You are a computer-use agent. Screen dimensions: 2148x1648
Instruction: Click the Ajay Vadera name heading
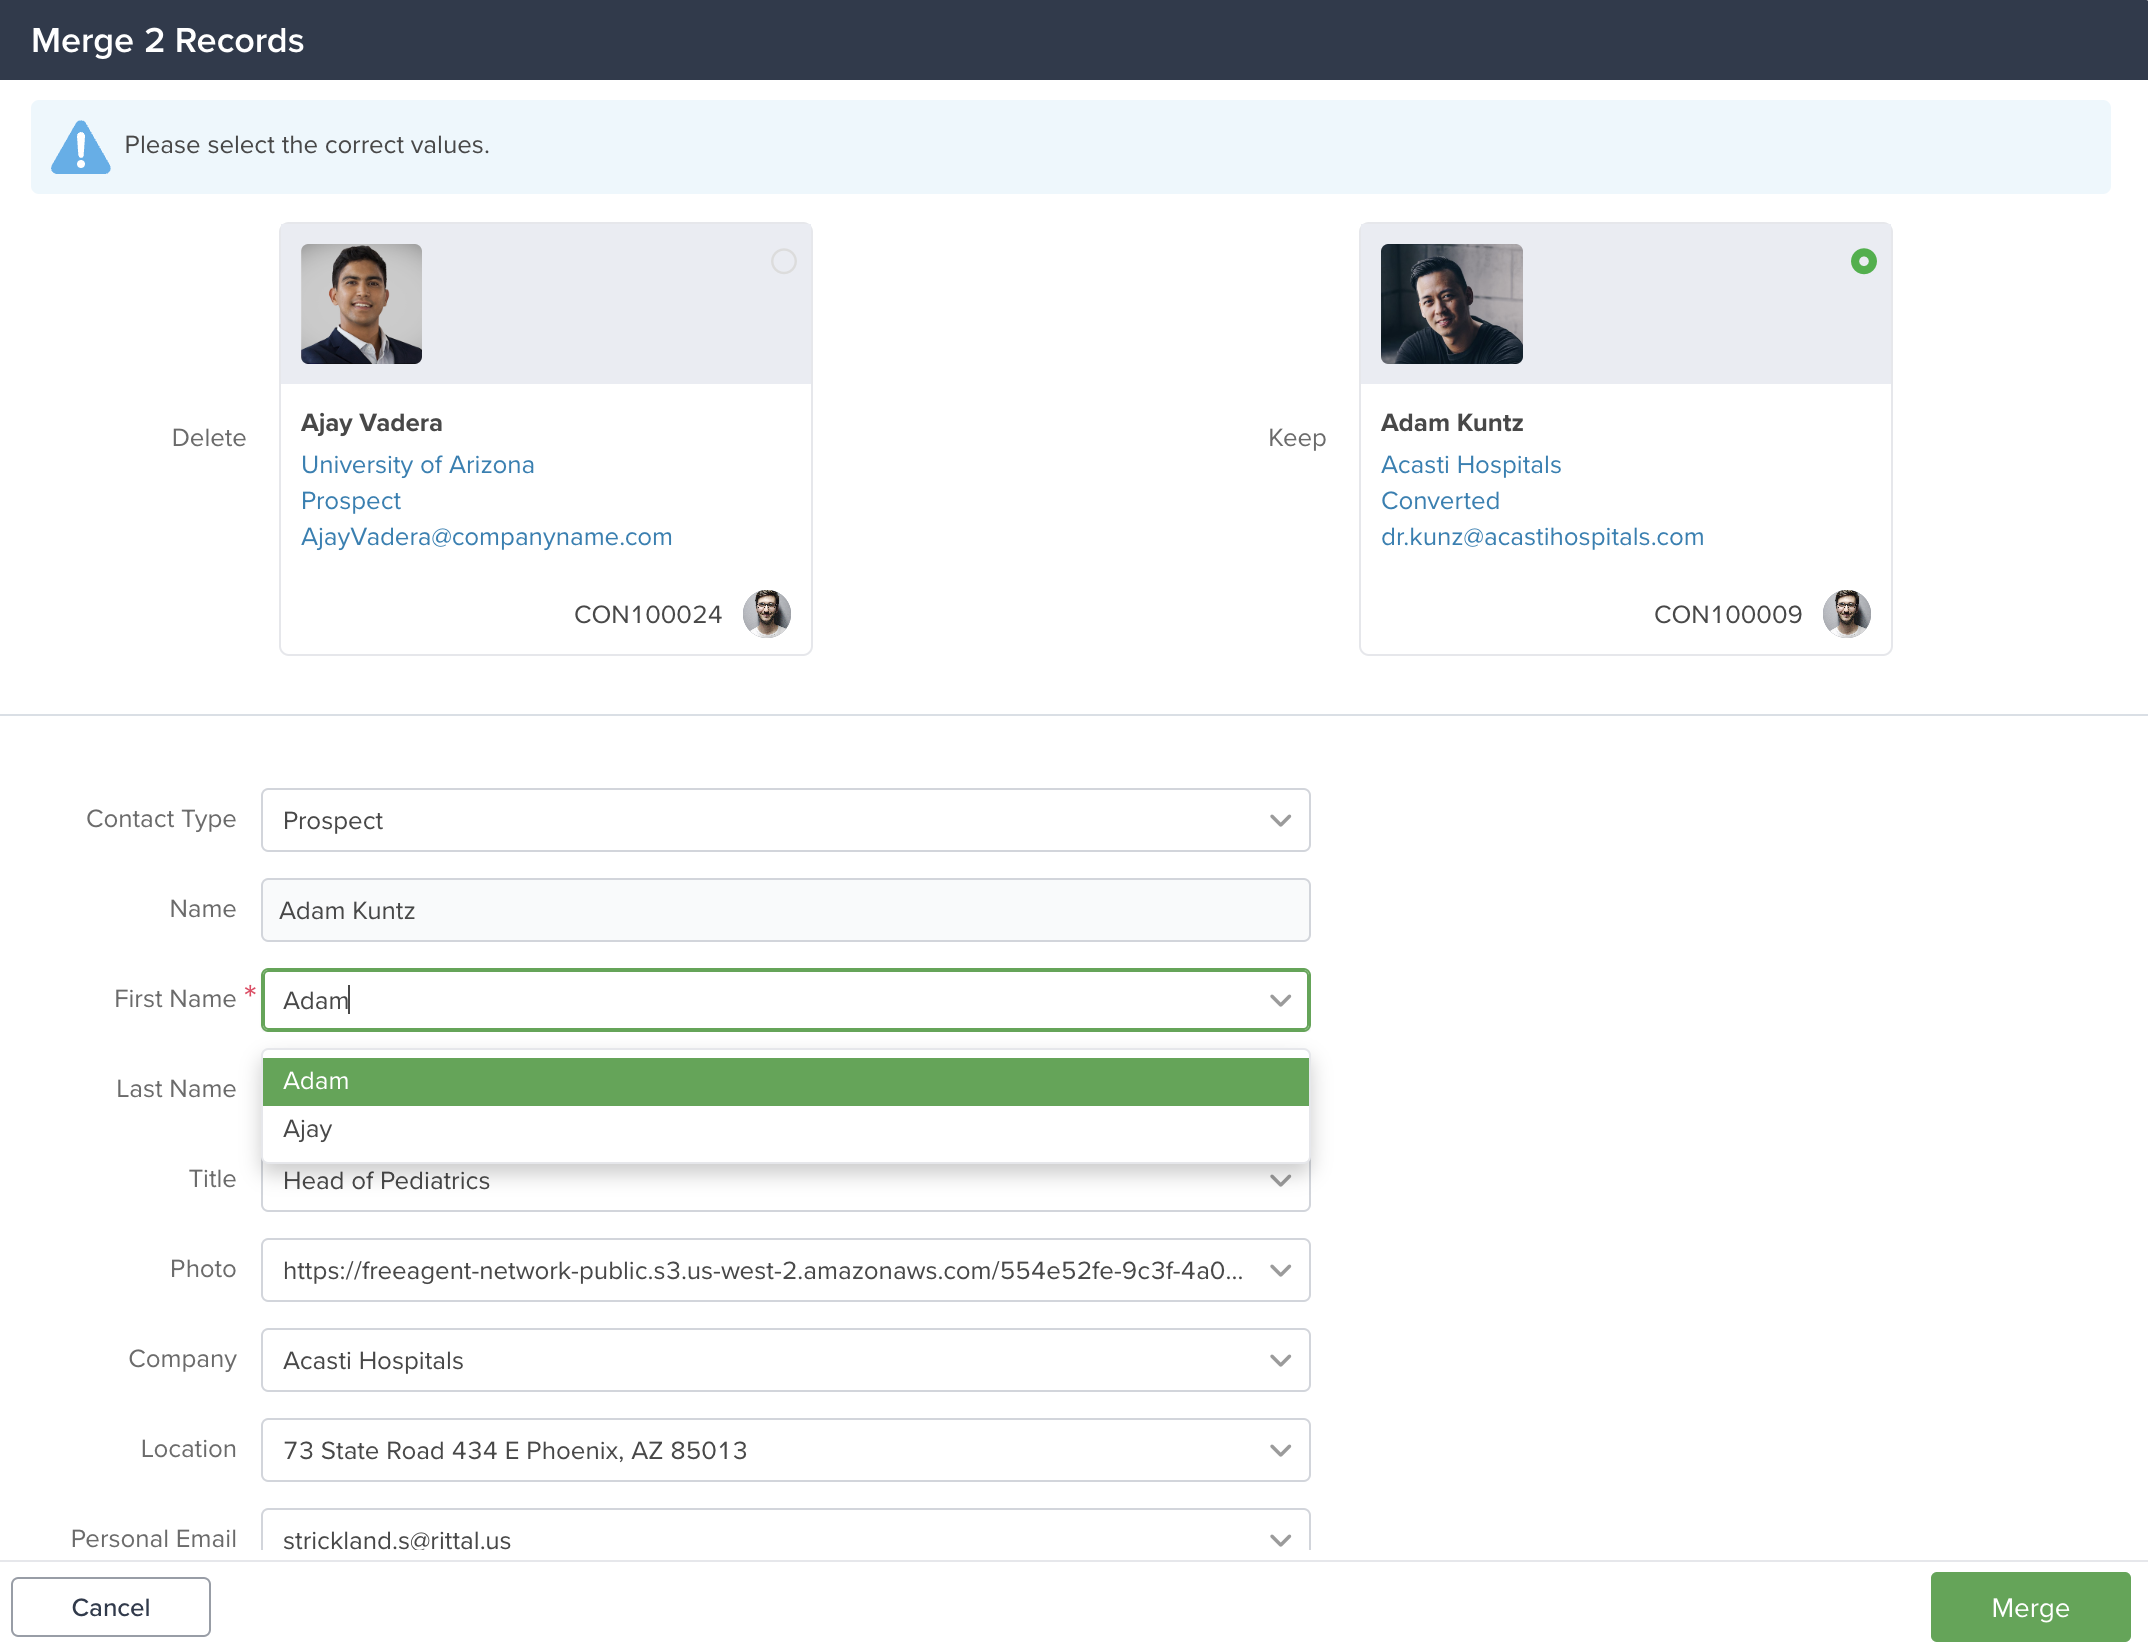point(372,423)
